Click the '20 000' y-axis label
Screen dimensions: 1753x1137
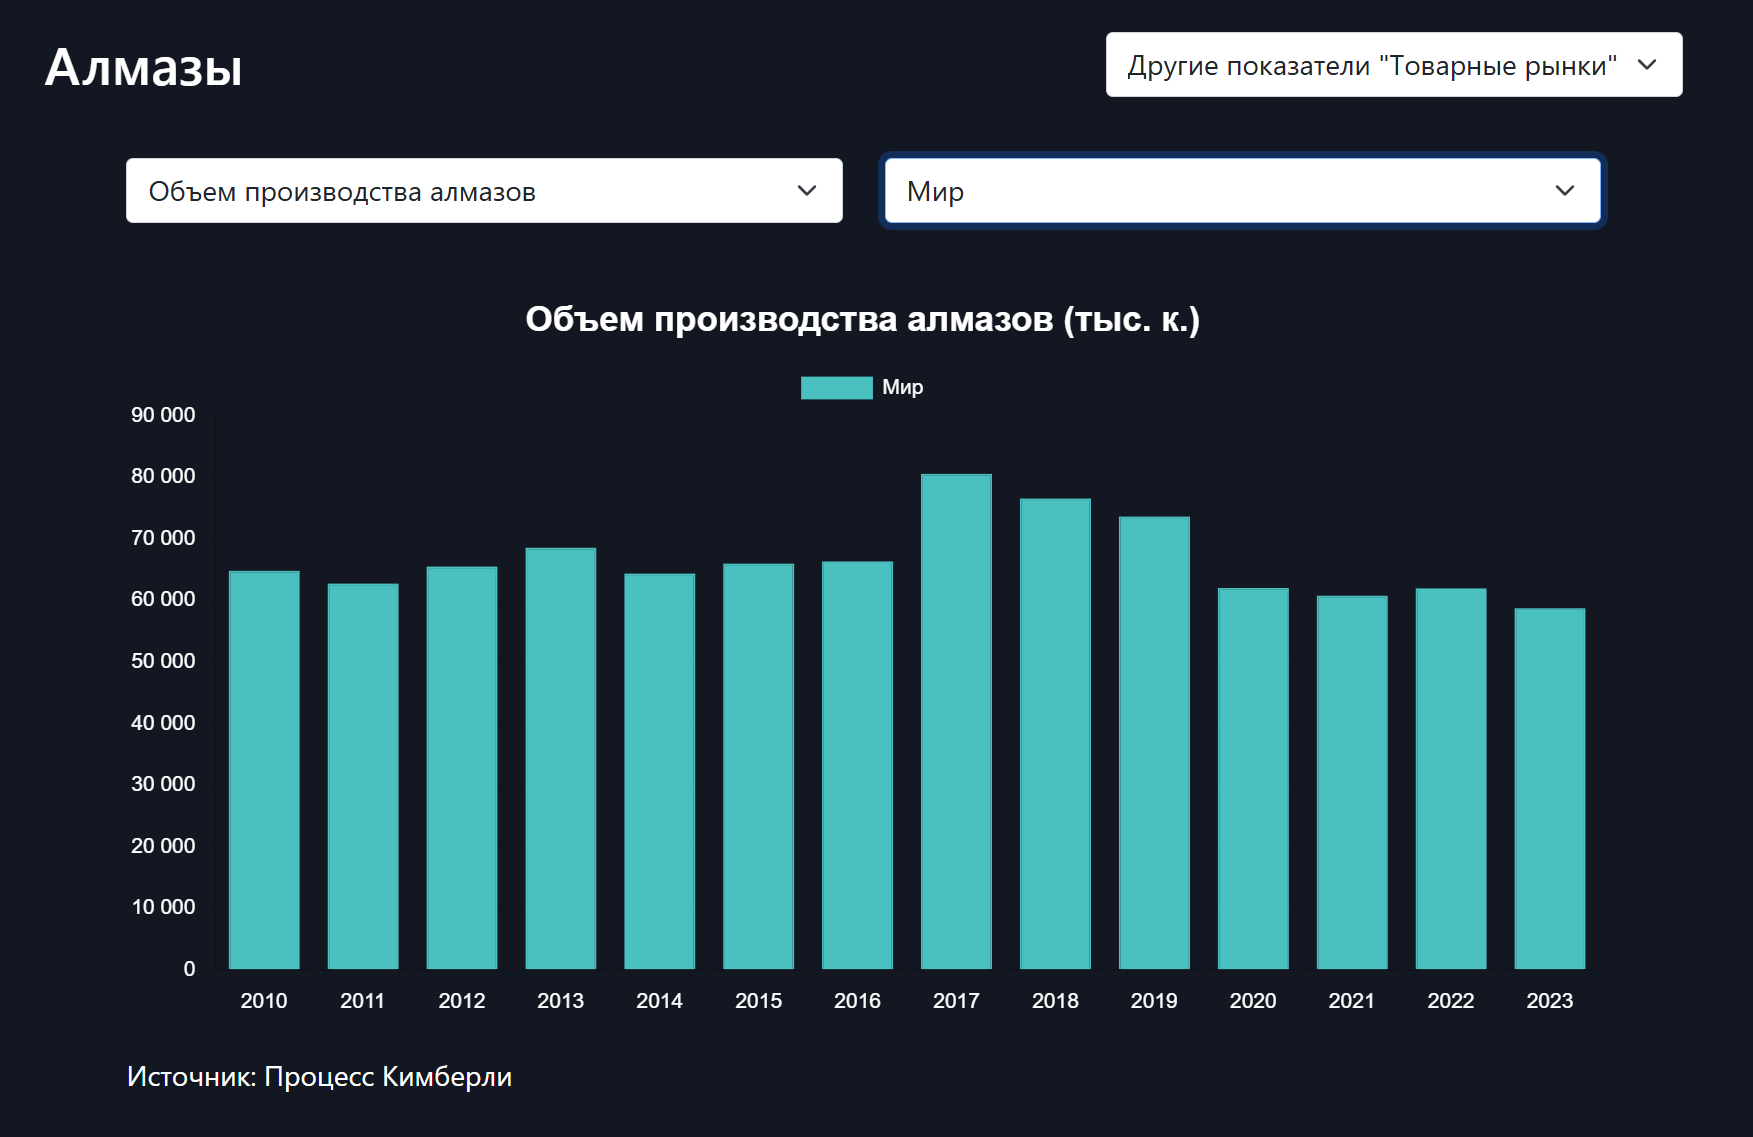[x=163, y=846]
